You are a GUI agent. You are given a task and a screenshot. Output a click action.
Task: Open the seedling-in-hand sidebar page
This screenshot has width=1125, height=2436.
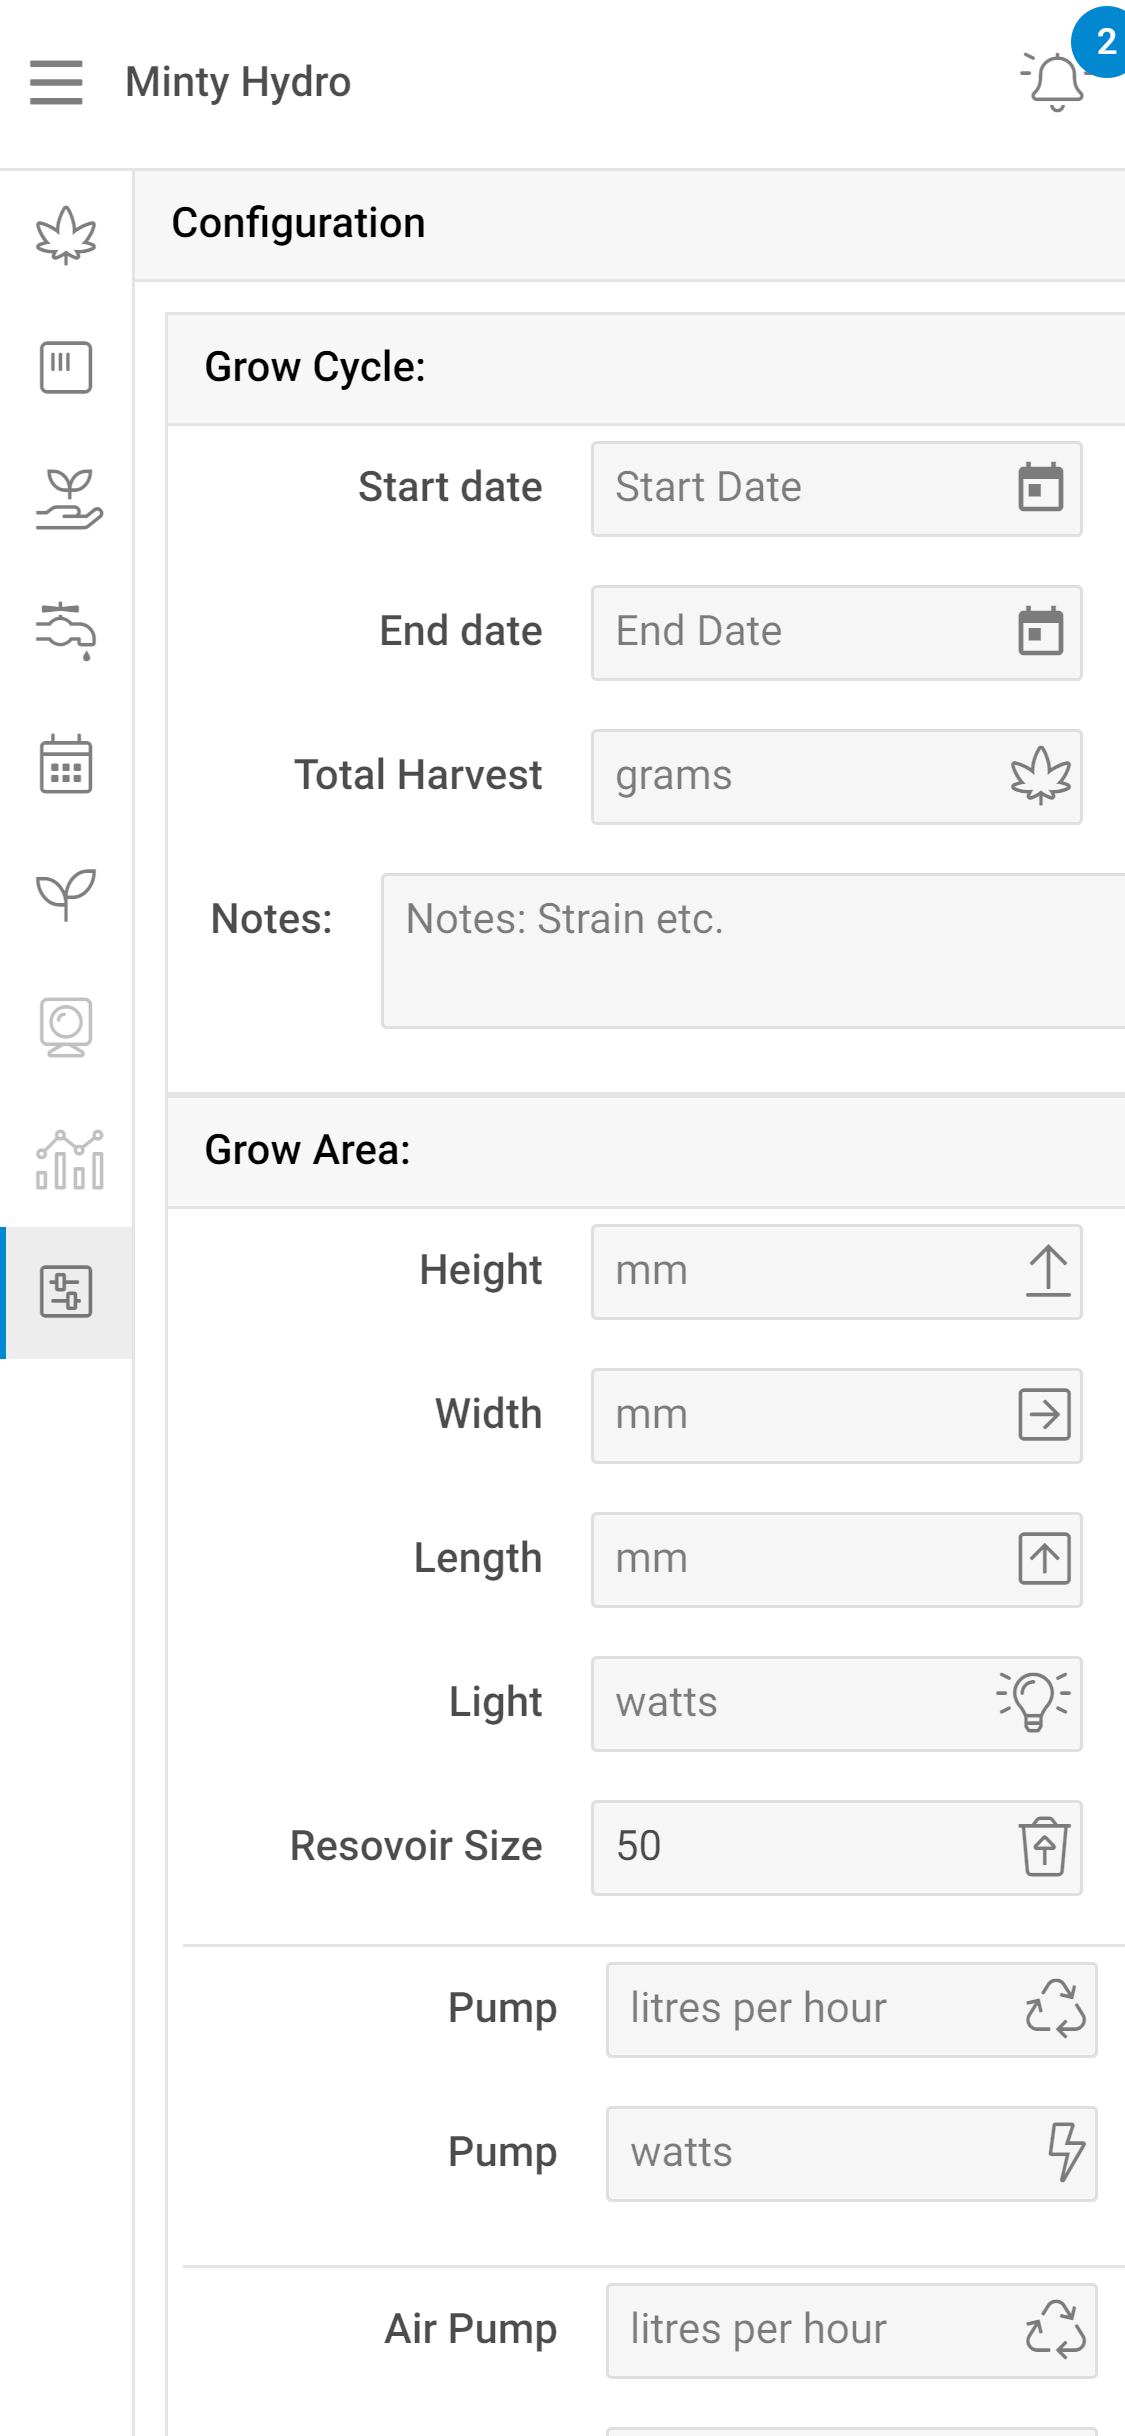pos(66,499)
